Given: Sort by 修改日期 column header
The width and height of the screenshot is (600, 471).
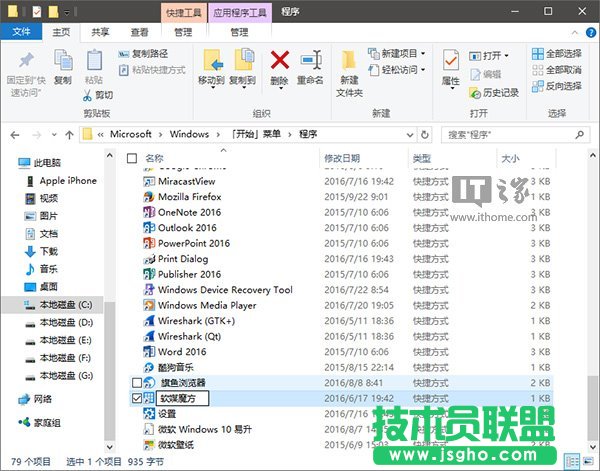Looking at the screenshot, I should pos(342,158).
